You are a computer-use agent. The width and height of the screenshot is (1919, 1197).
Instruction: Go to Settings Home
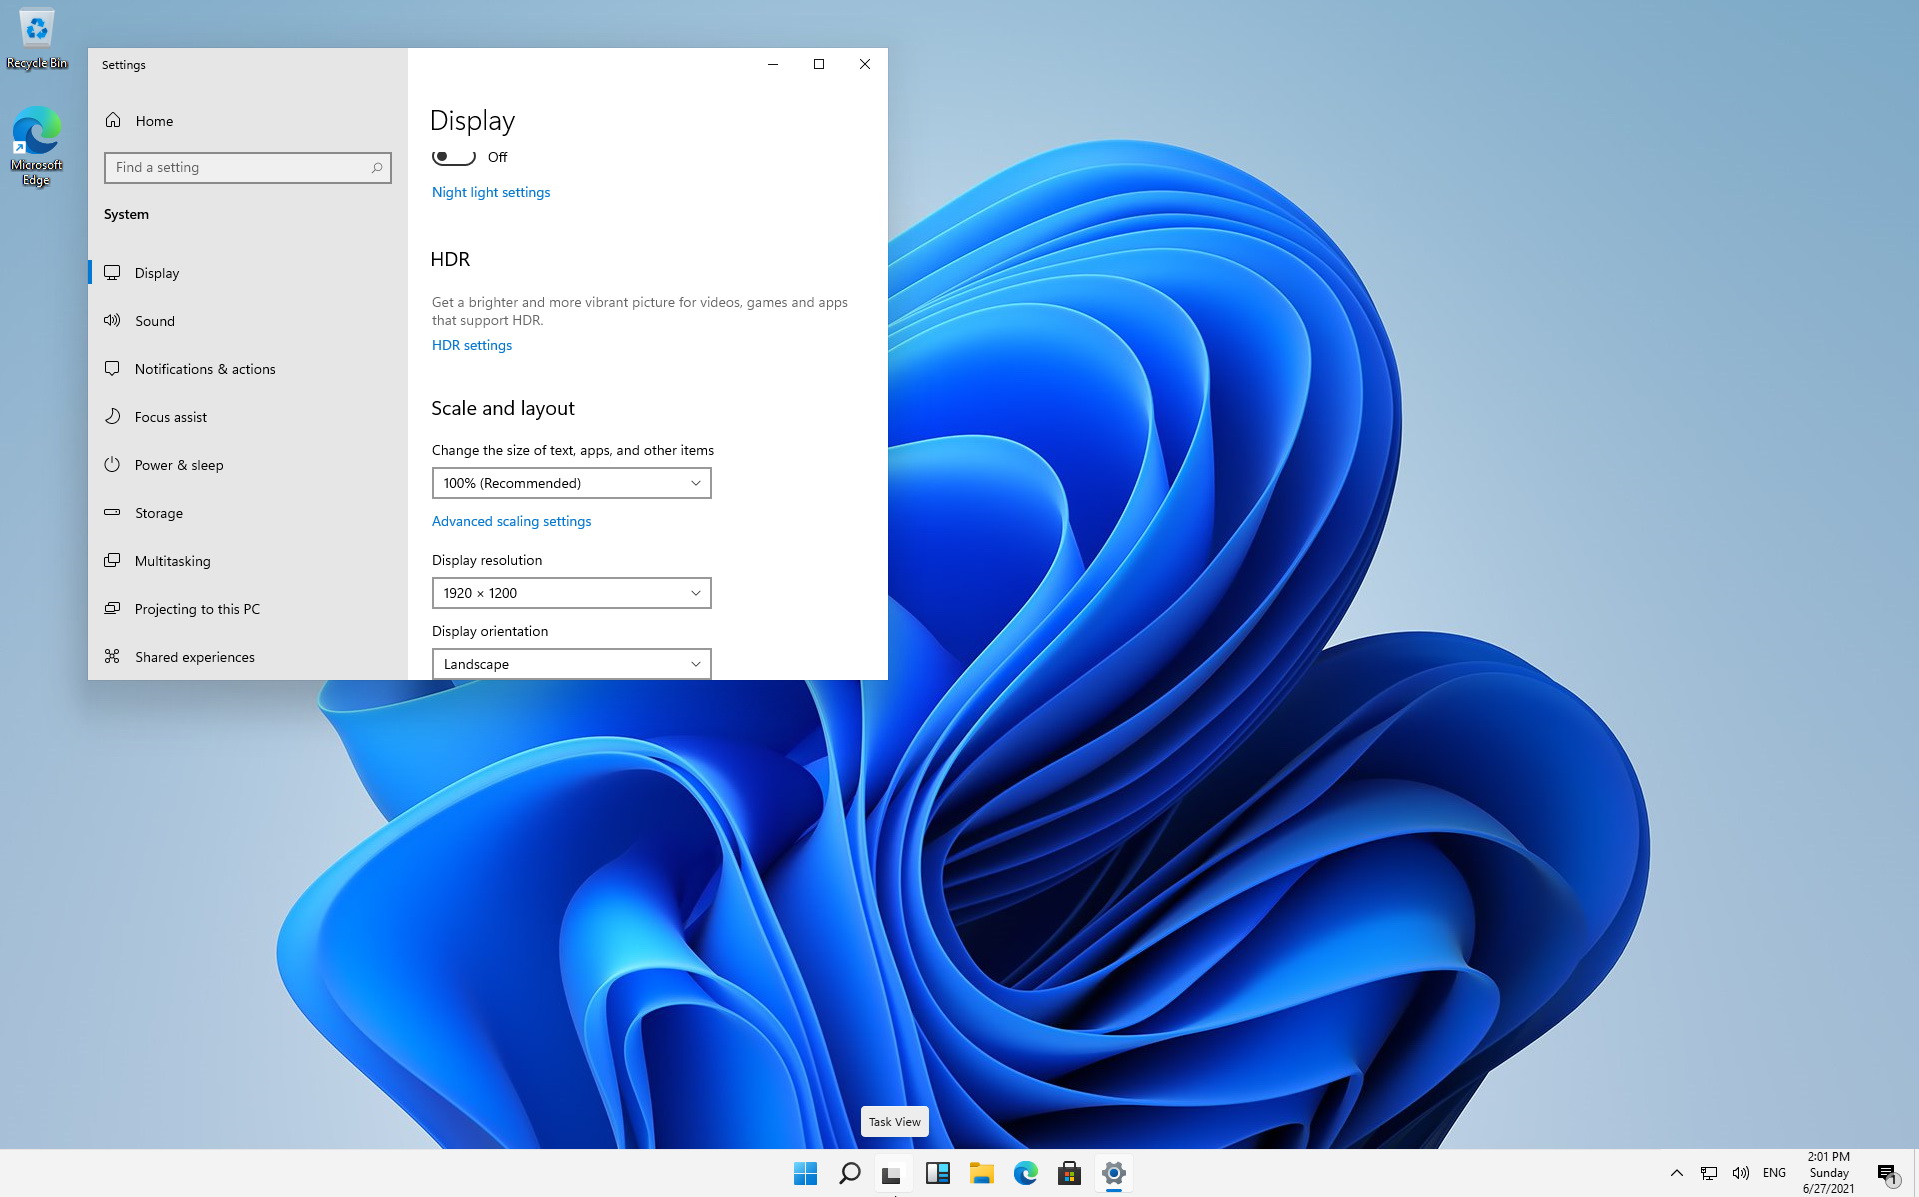pos(154,121)
